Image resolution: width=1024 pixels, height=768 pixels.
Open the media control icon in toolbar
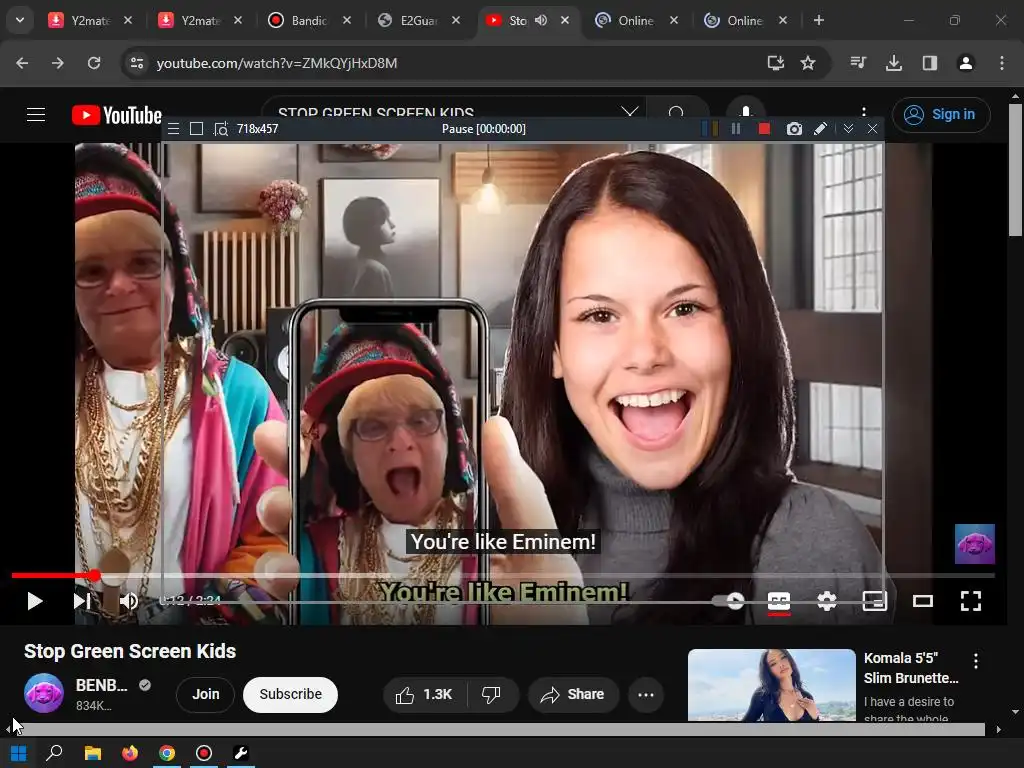pos(858,63)
